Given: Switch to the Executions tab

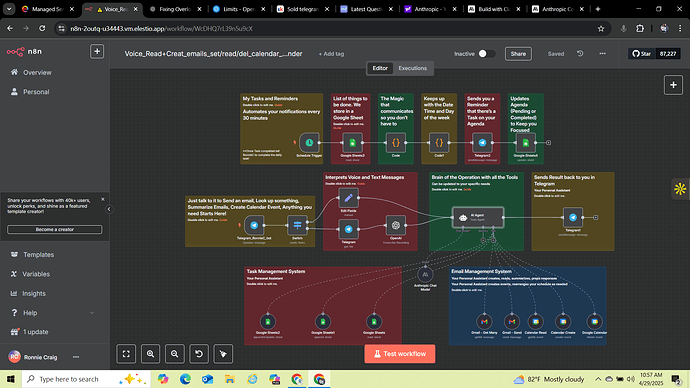Looking at the screenshot, I should pos(412,68).
